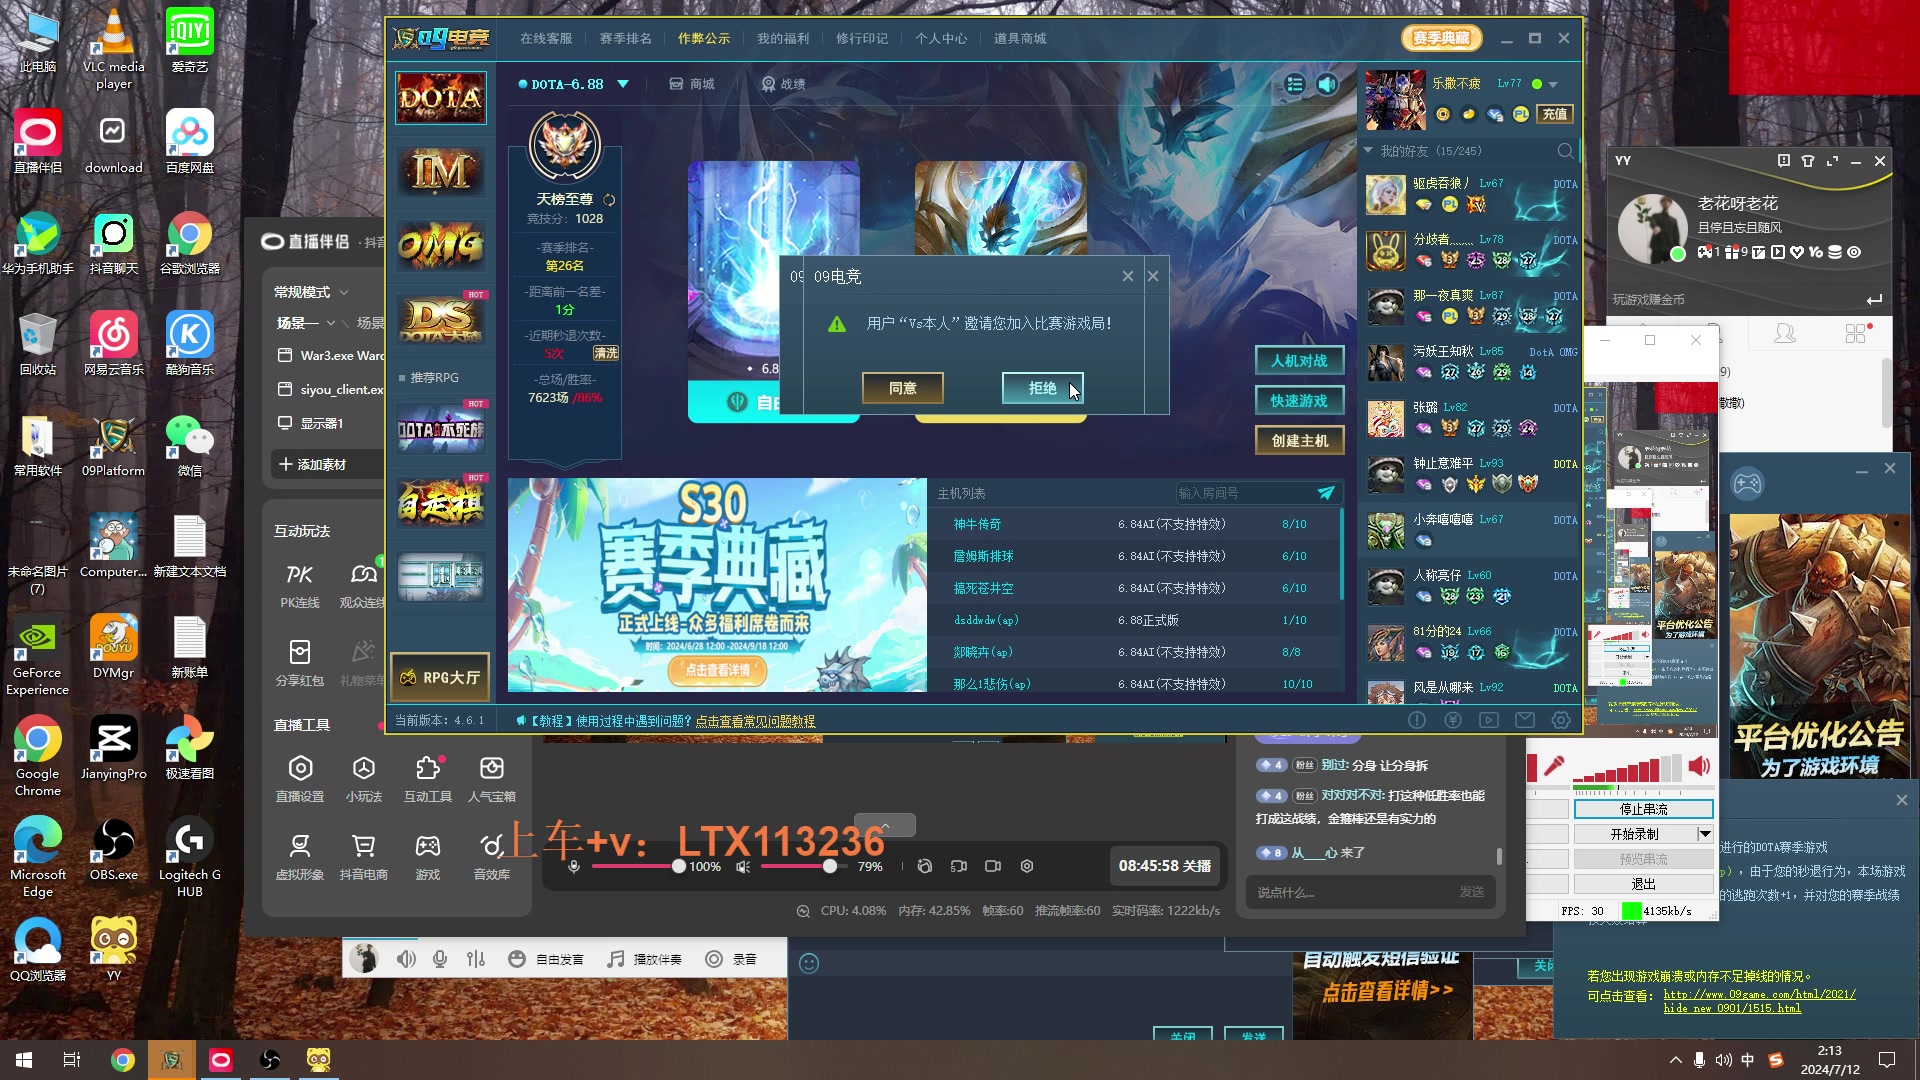Open the YY contacts tab icon

click(x=1785, y=334)
